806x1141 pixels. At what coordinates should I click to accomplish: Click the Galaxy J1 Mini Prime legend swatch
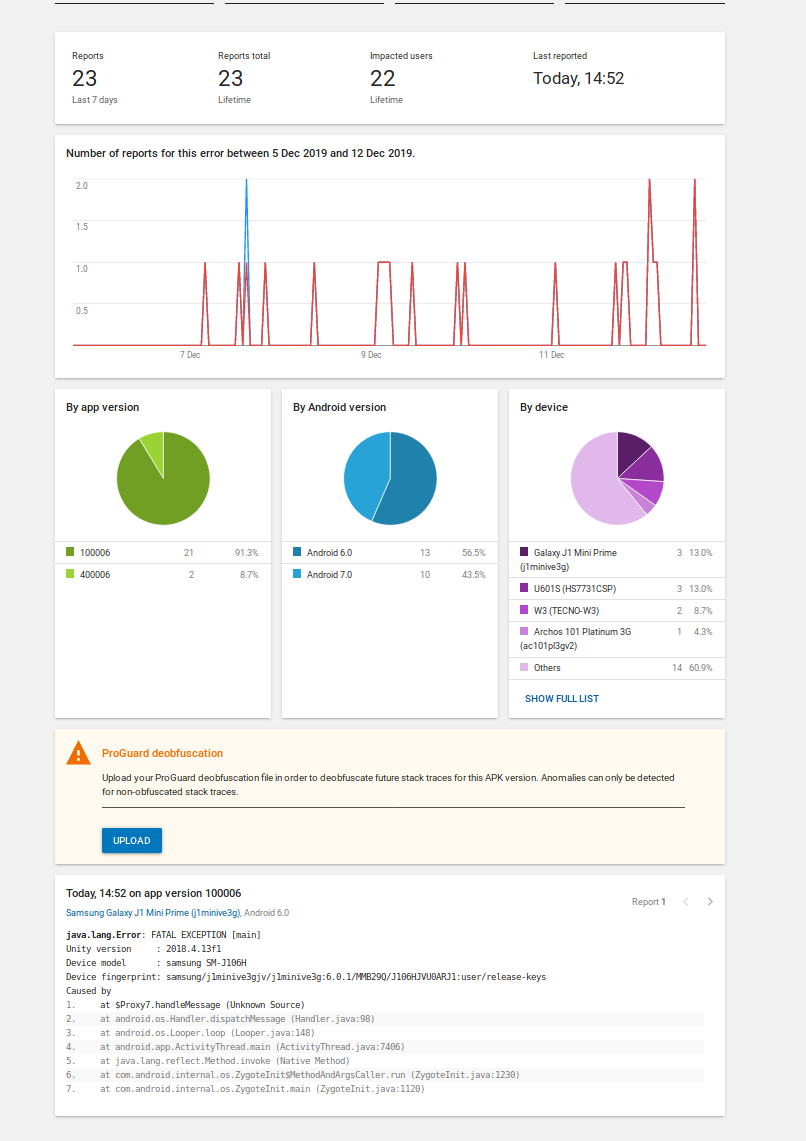click(524, 552)
